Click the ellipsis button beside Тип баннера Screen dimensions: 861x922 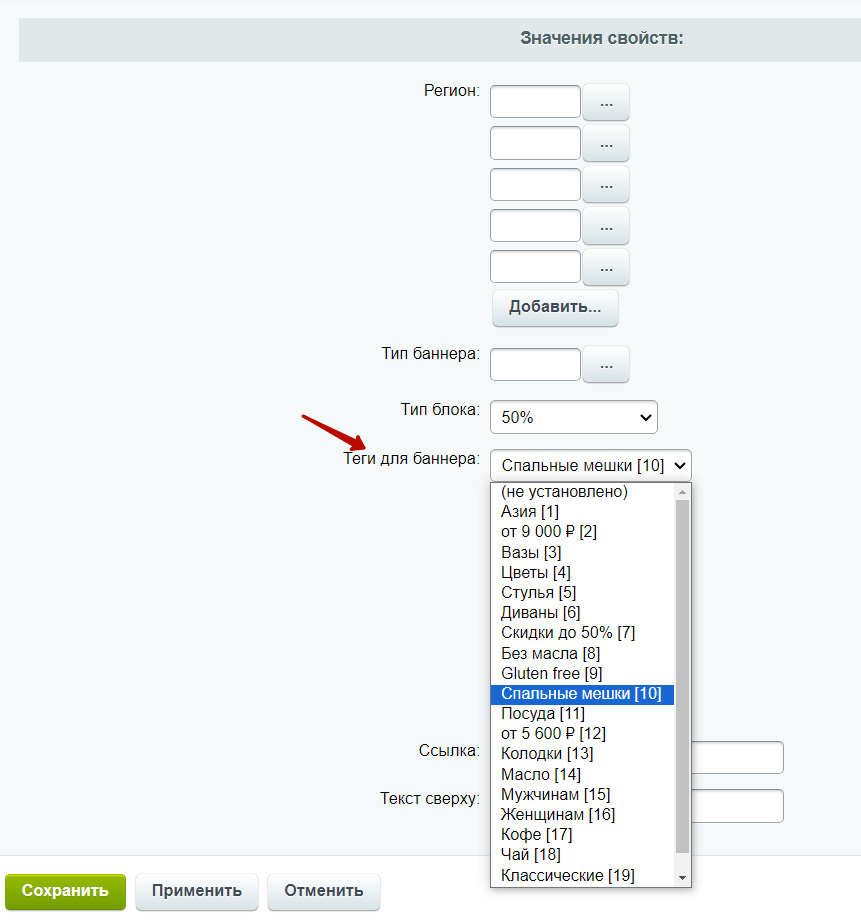point(606,365)
